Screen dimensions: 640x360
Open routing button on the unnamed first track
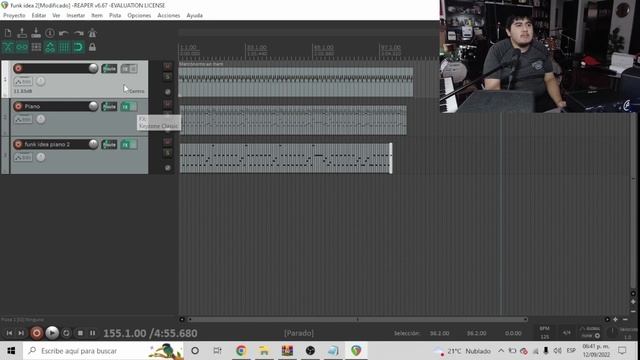(x=109, y=69)
